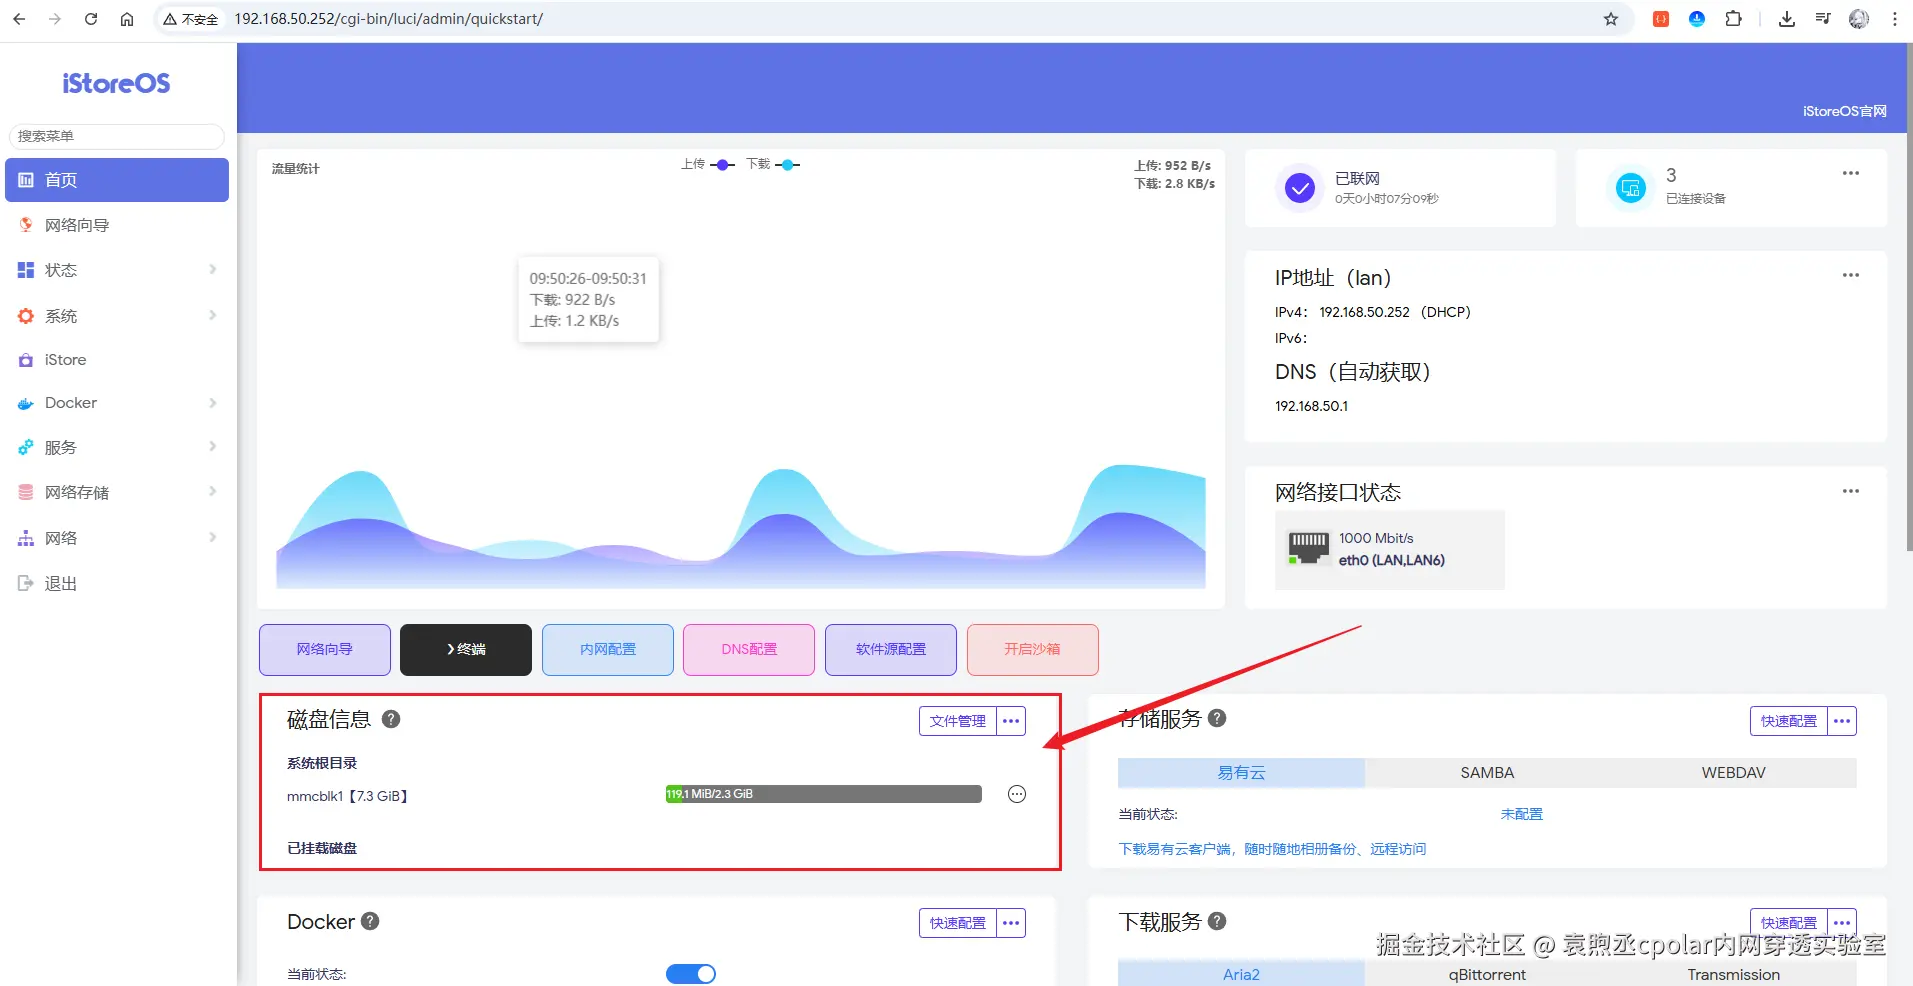
Task: Open the help icon beside Docker
Action: click(x=370, y=921)
